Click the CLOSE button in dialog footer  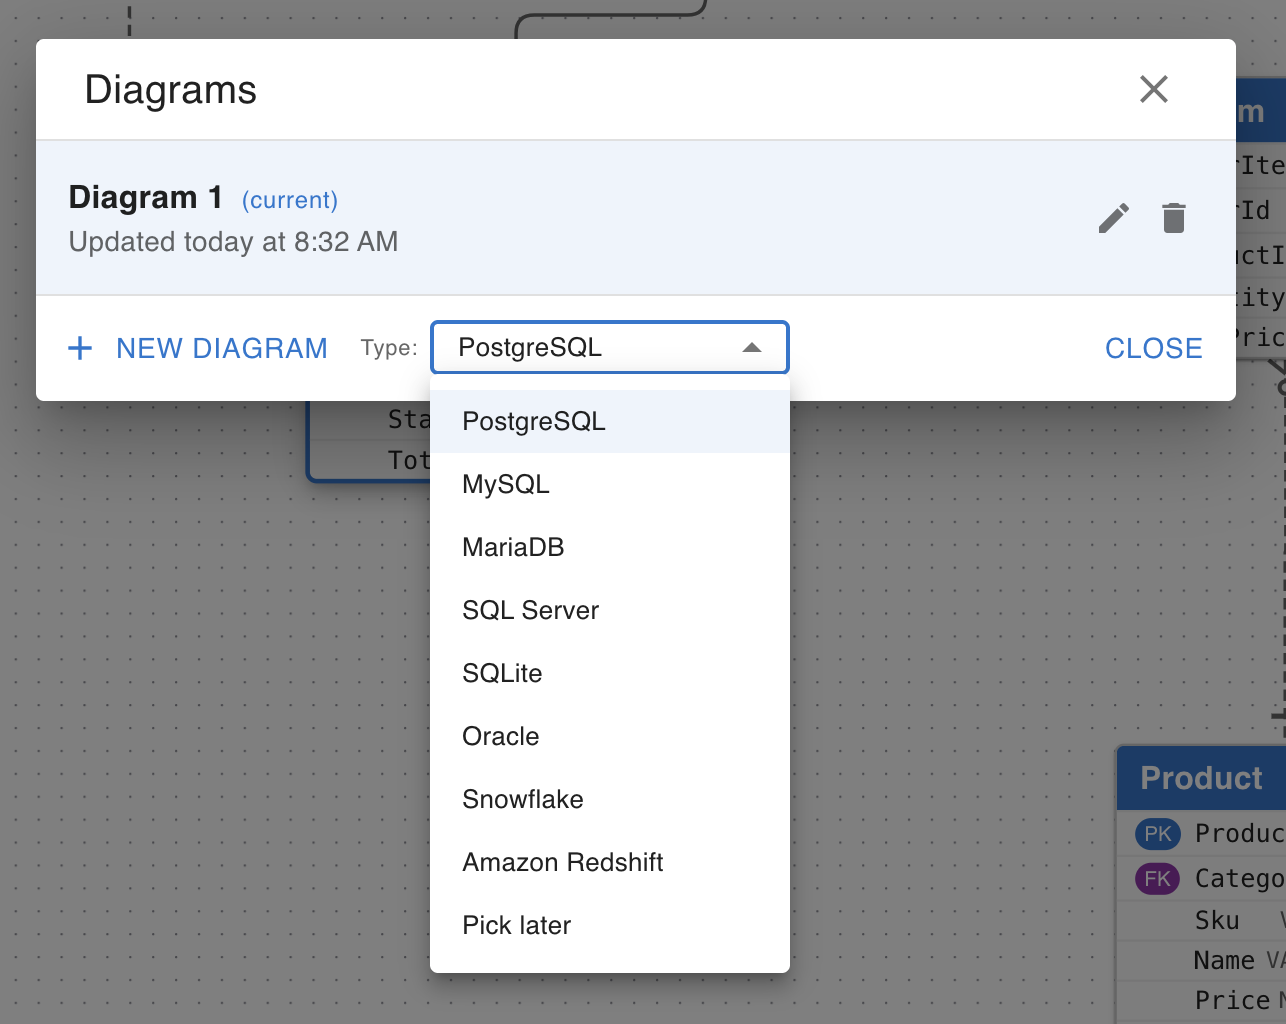pos(1154,348)
